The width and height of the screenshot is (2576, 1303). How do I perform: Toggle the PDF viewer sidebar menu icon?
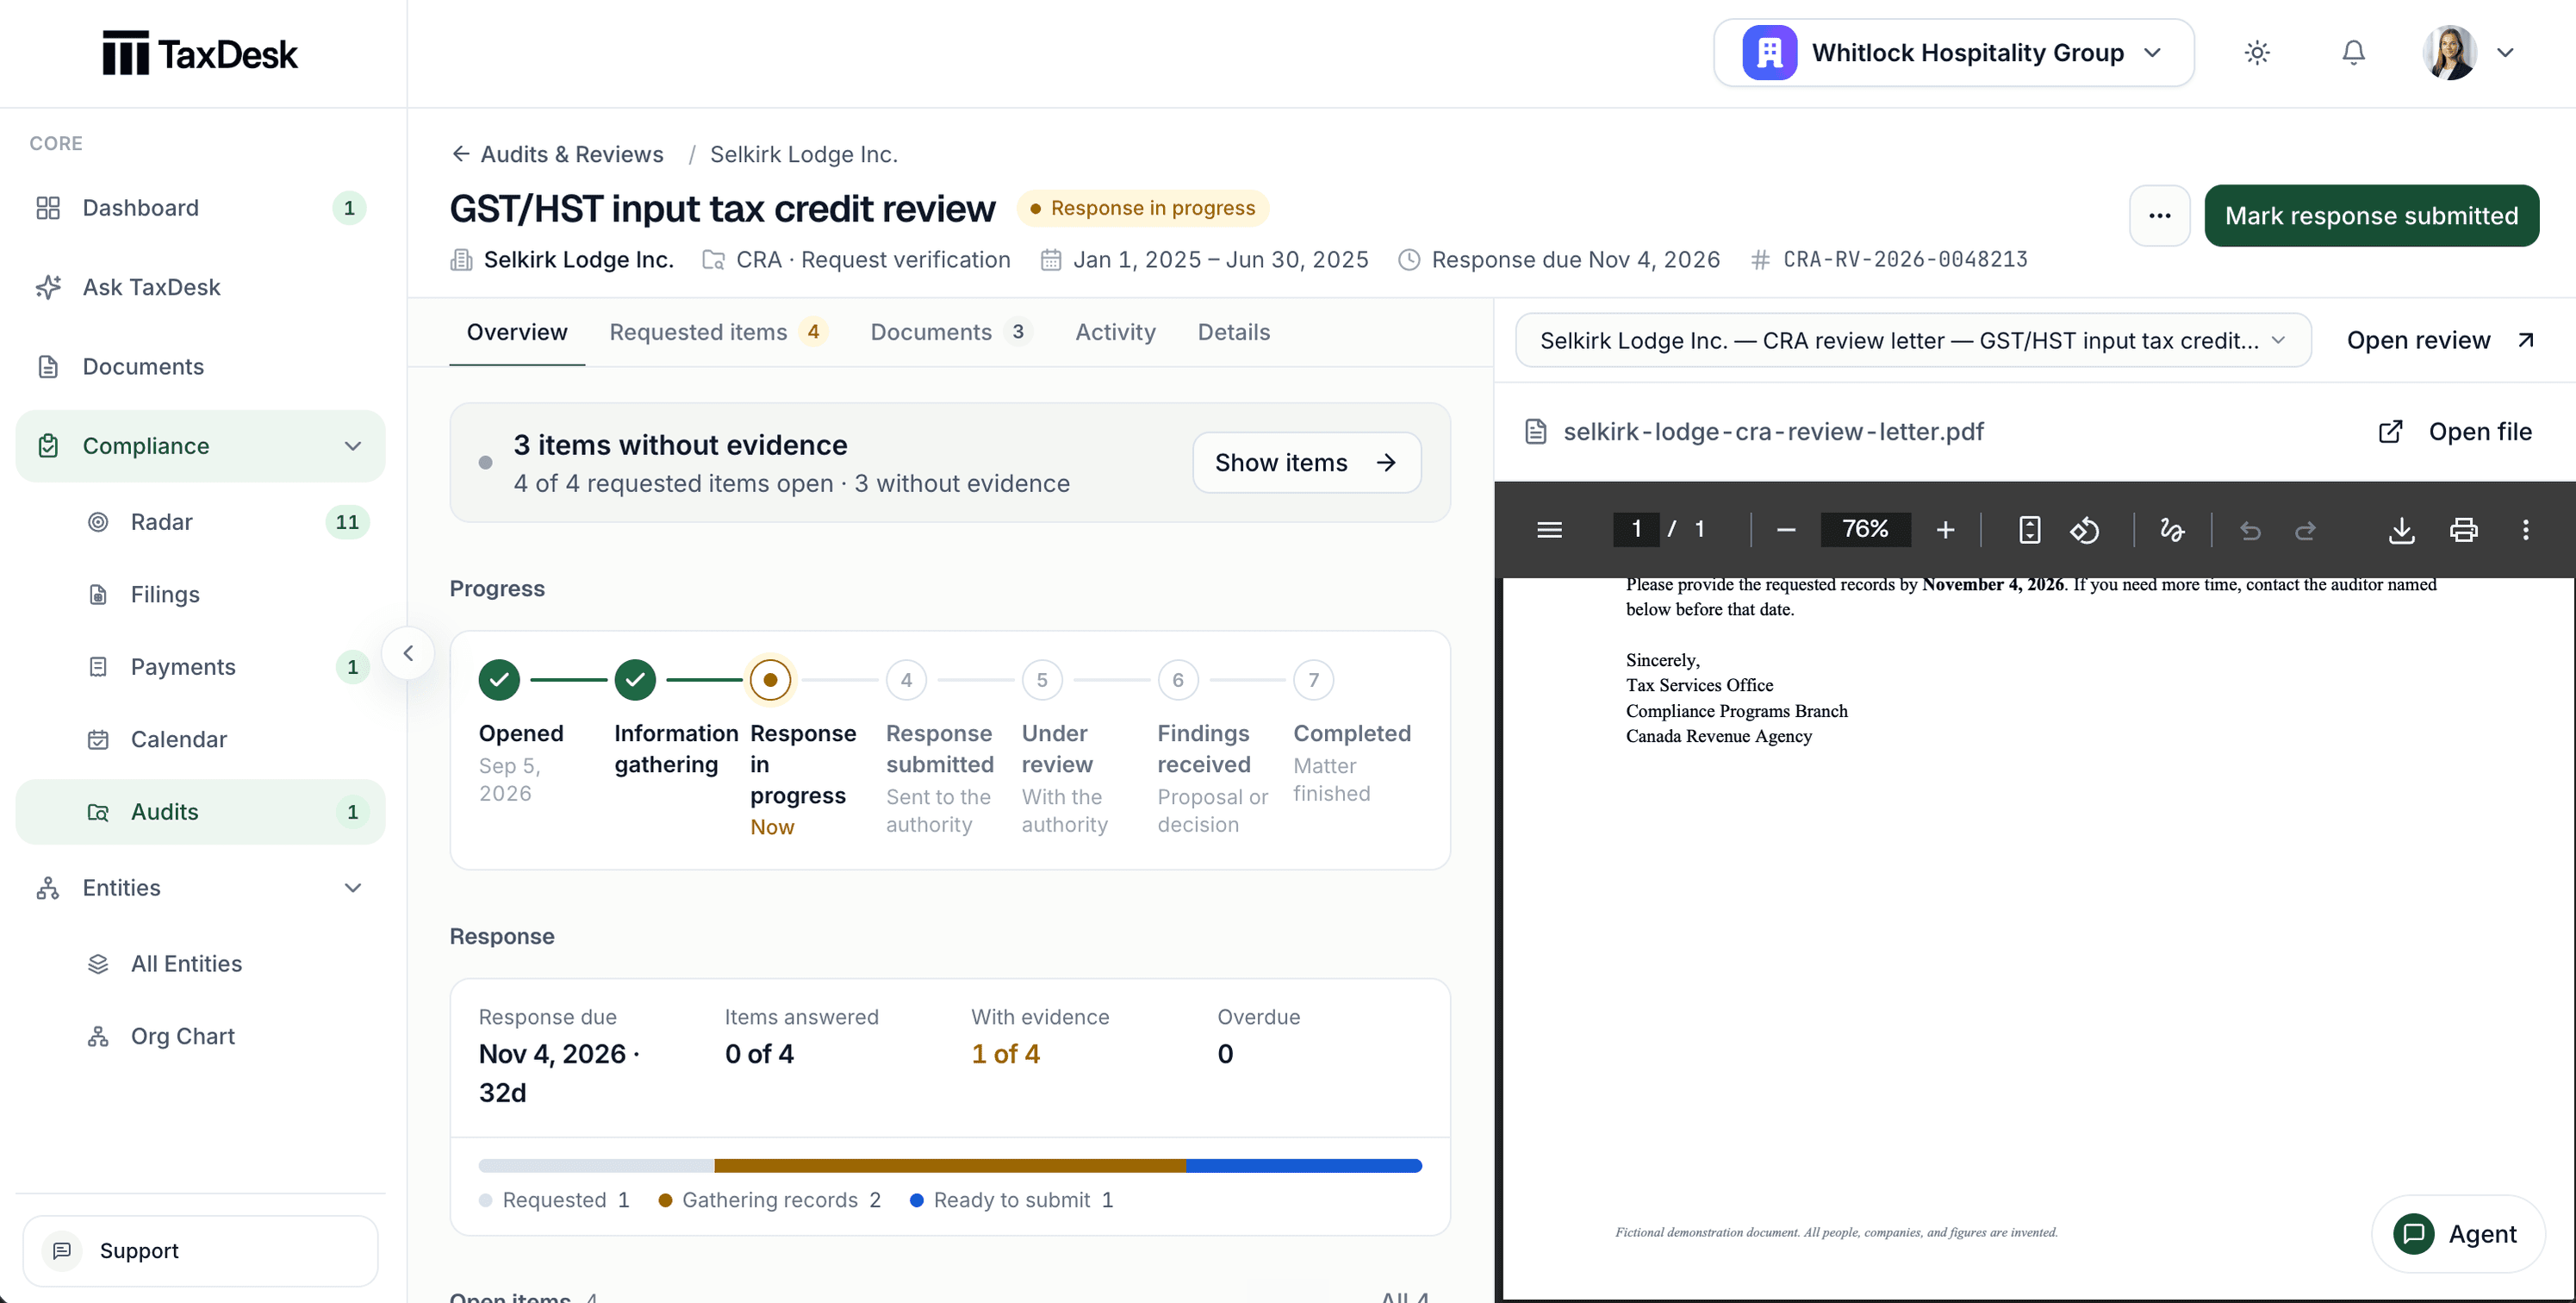click(1549, 530)
